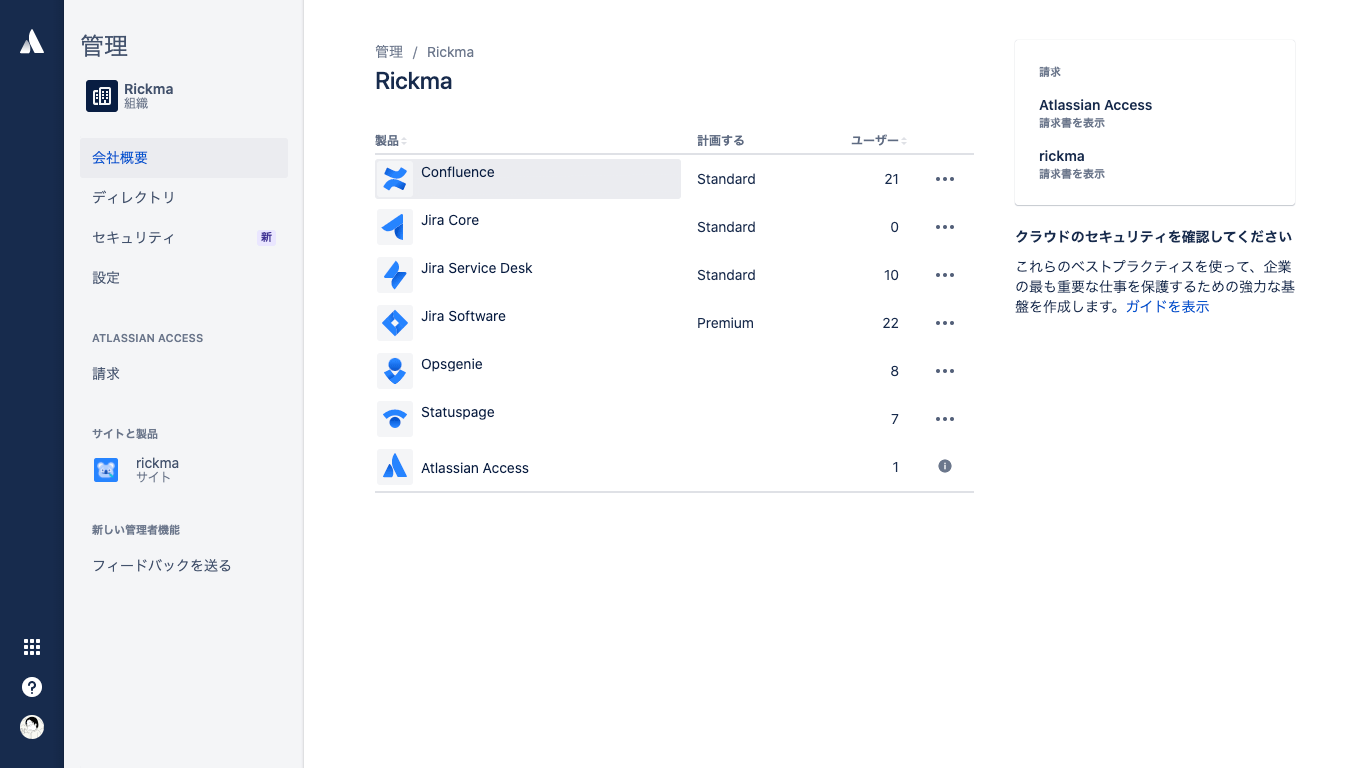
Task: Select 会社概要 in the sidebar
Action: 184,158
